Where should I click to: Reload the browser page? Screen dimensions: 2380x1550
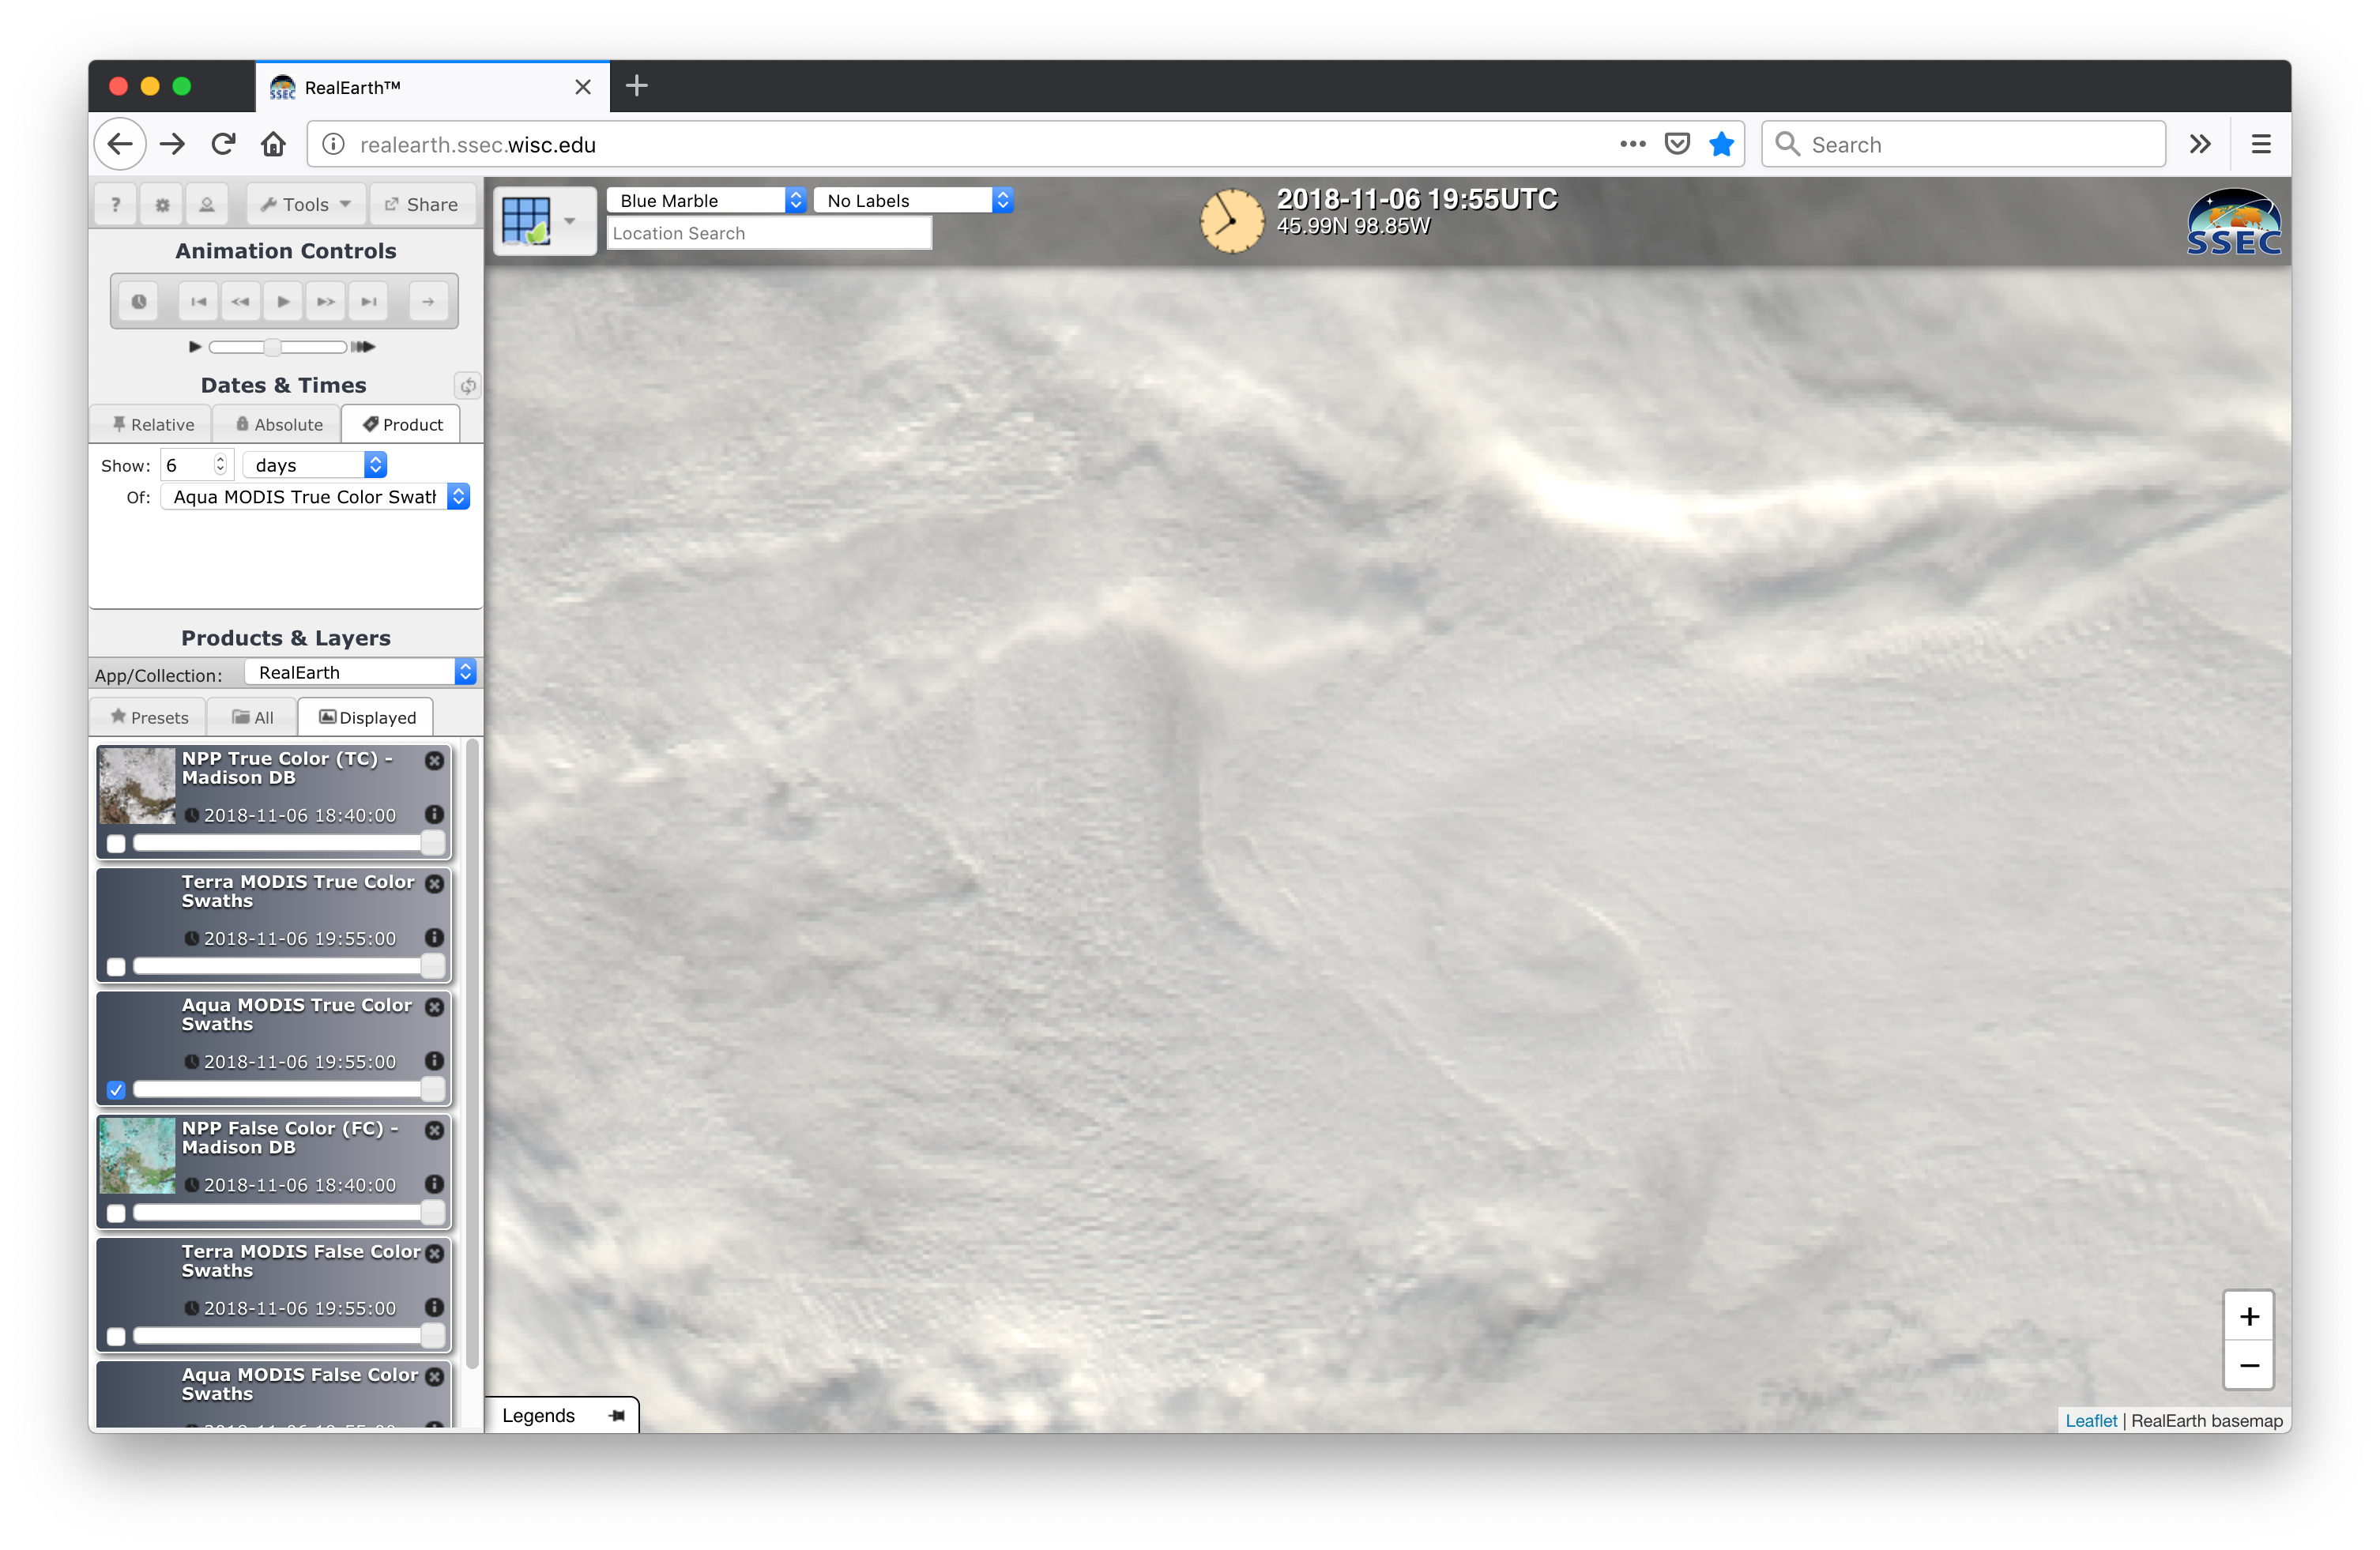click(x=223, y=144)
